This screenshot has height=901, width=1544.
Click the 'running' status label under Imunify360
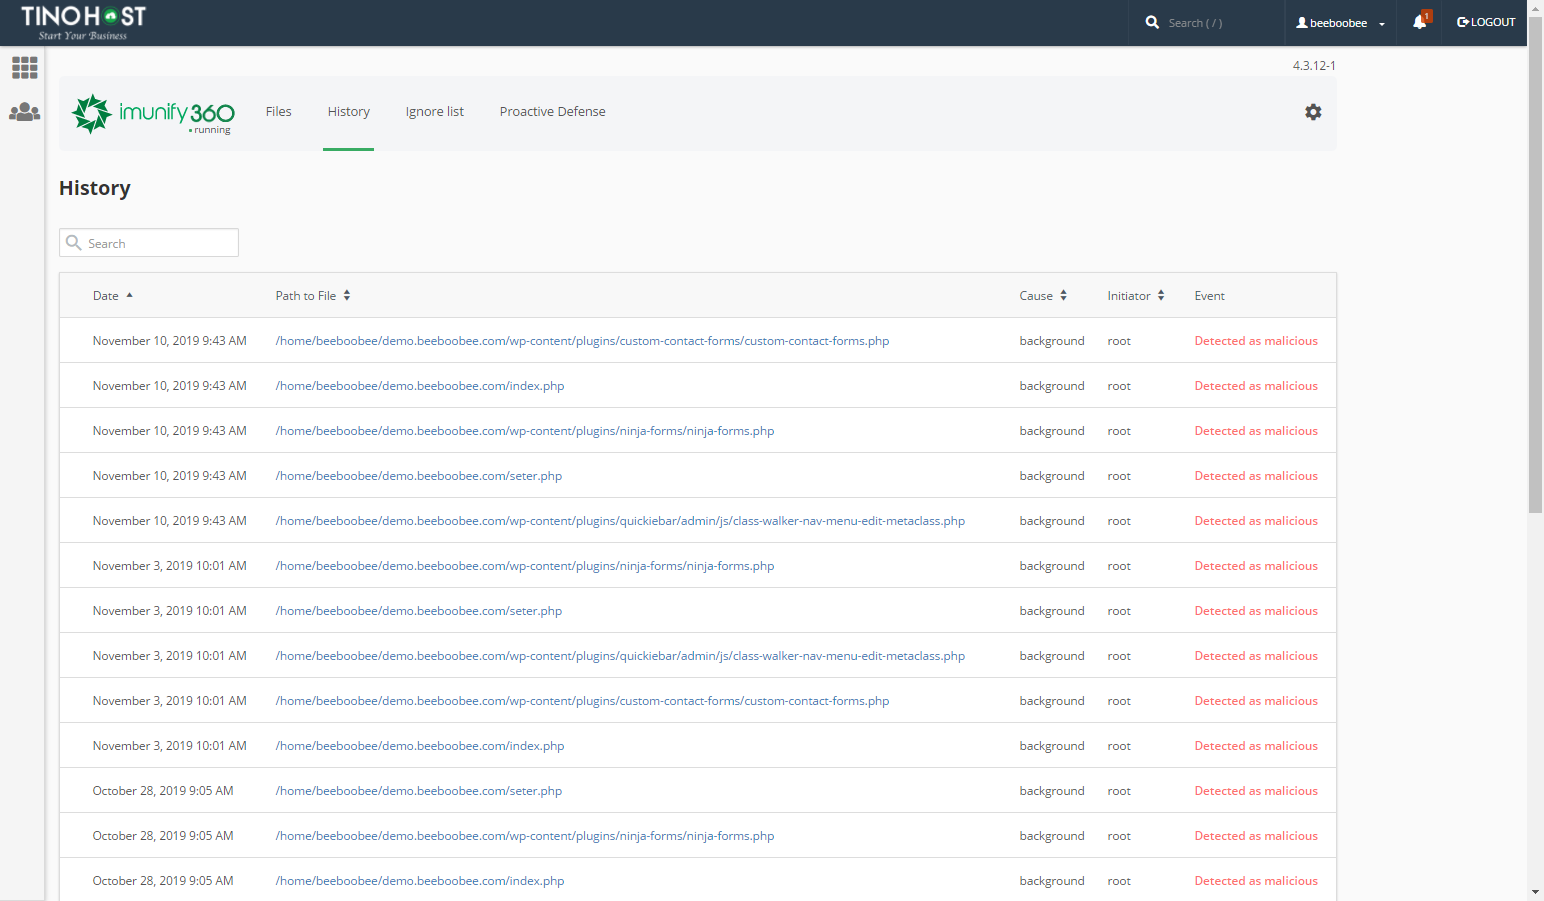210,130
